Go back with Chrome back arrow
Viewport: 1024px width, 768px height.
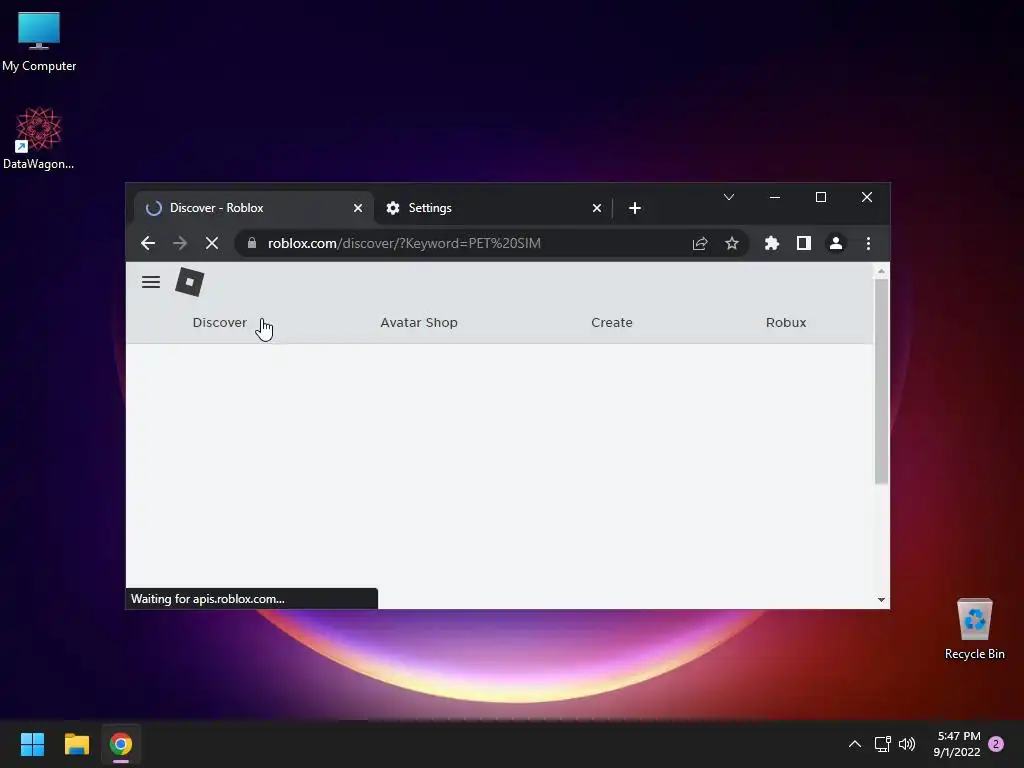tap(148, 244)
